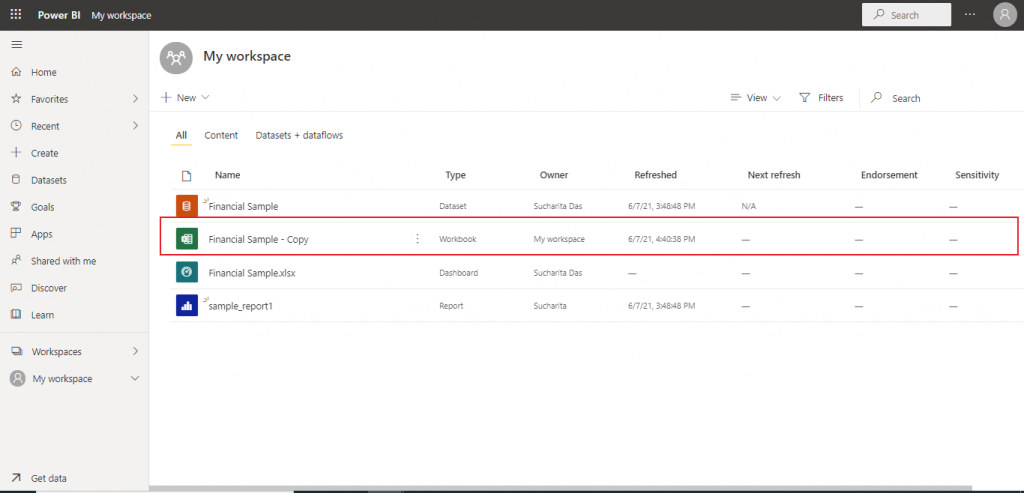Click the sample_report1 report icon
Viewport: 1024px width, 493px height.
[185, 305]
